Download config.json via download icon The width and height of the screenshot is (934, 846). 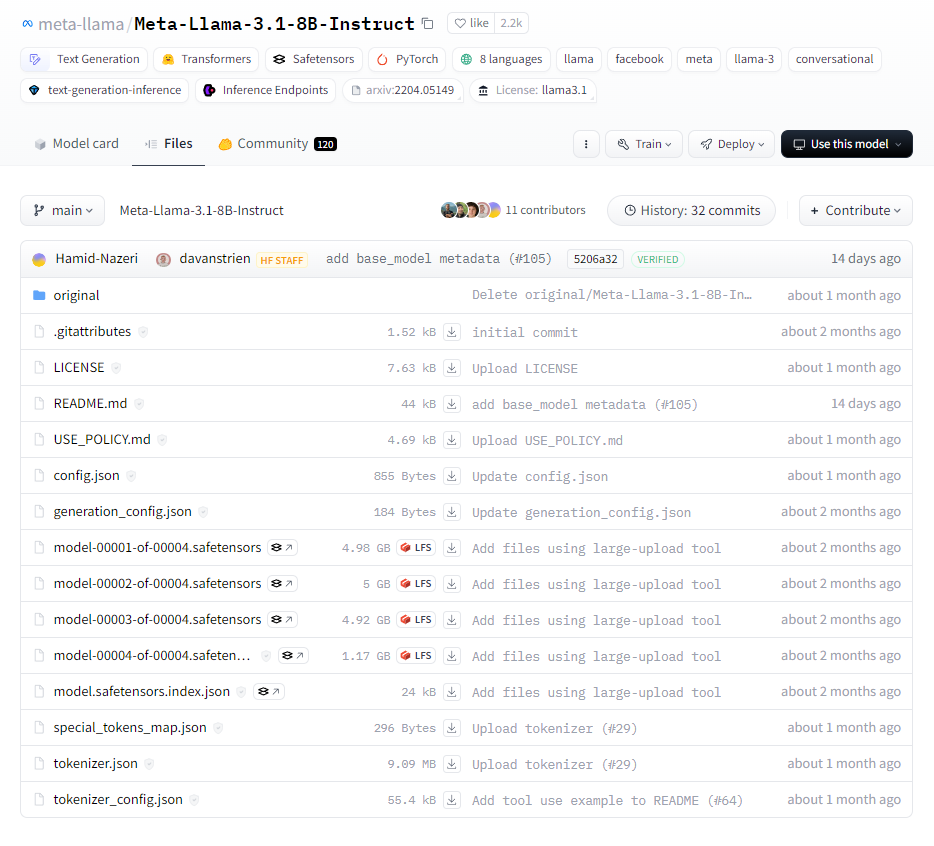[452, 476]
